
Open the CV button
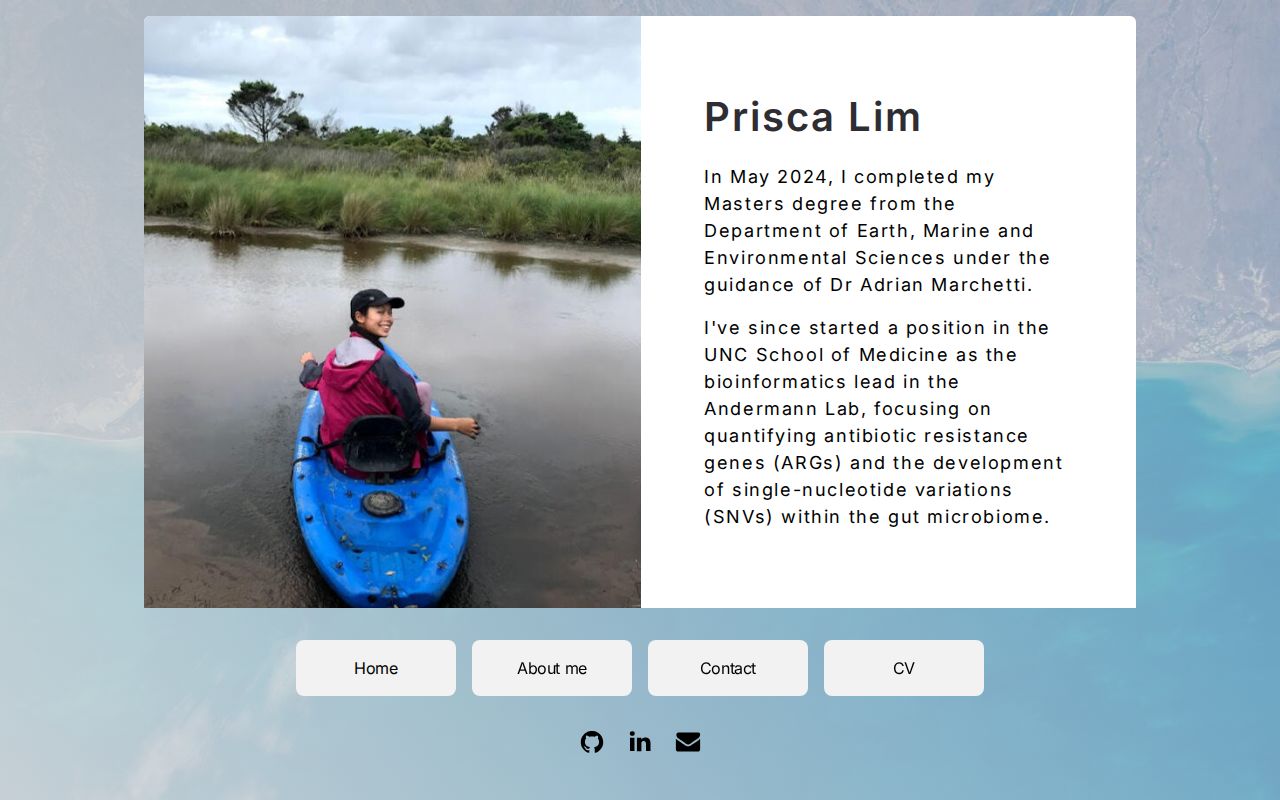[x=904, y=668]
